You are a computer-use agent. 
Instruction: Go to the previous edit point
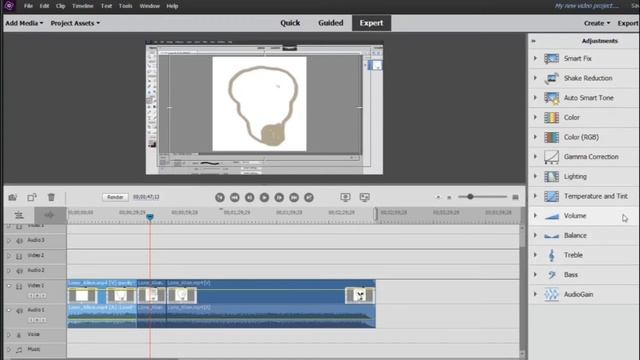coord(220,198)
